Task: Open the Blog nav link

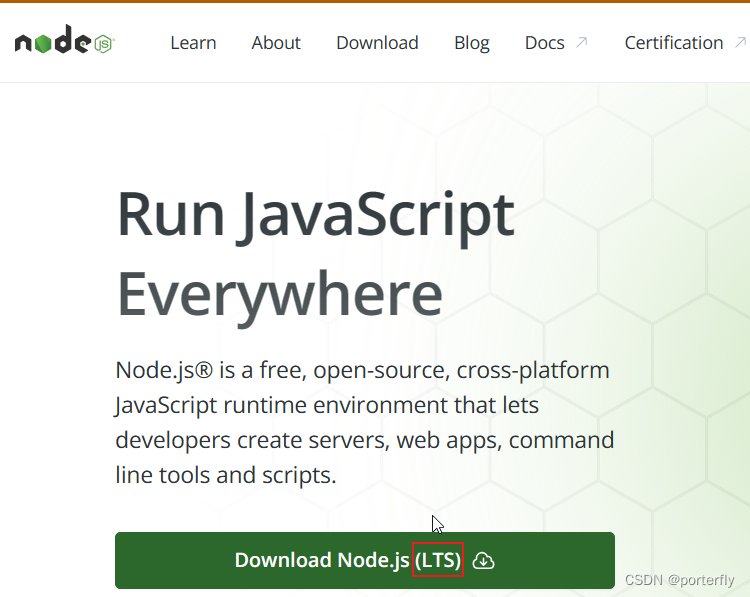Action: click(472, 44)
